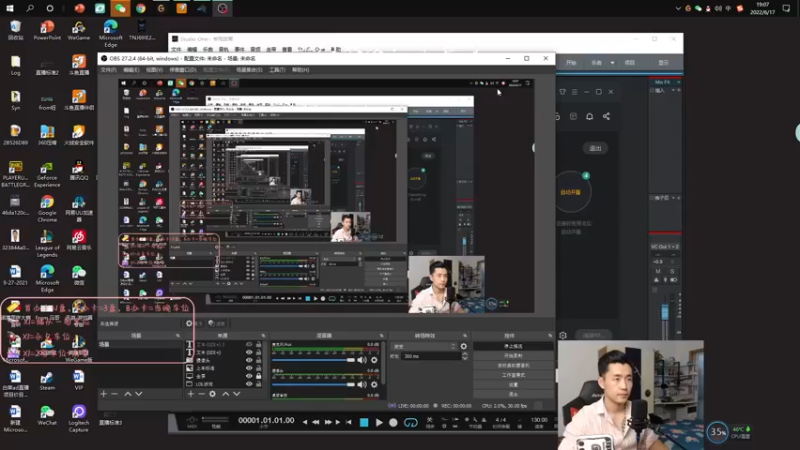Open OBS 文件(F) menu

point(108,70)
